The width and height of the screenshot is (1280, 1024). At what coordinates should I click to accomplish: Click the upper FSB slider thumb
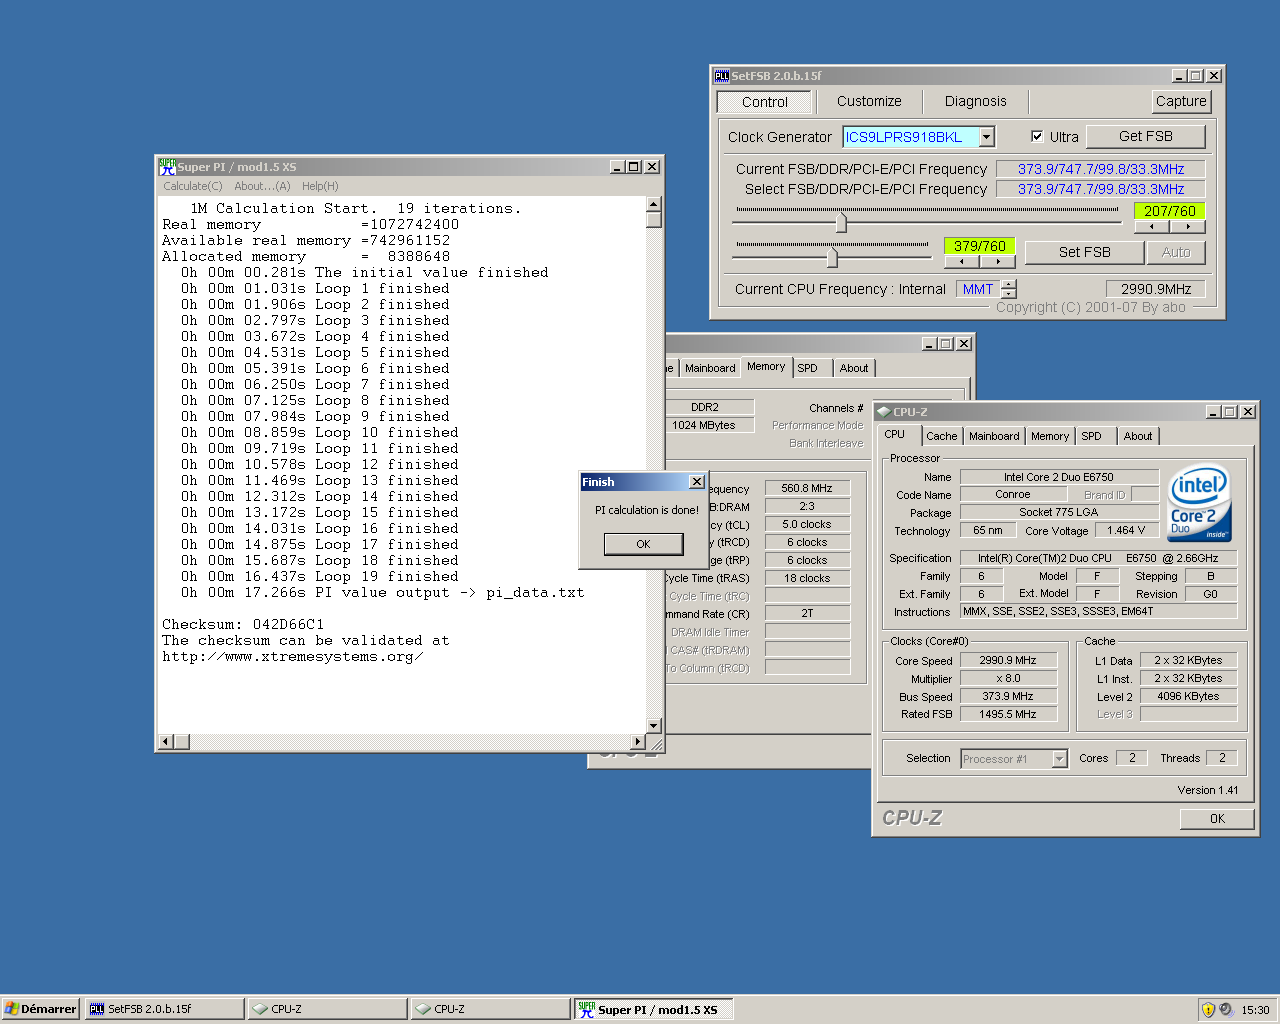[841, 222]
